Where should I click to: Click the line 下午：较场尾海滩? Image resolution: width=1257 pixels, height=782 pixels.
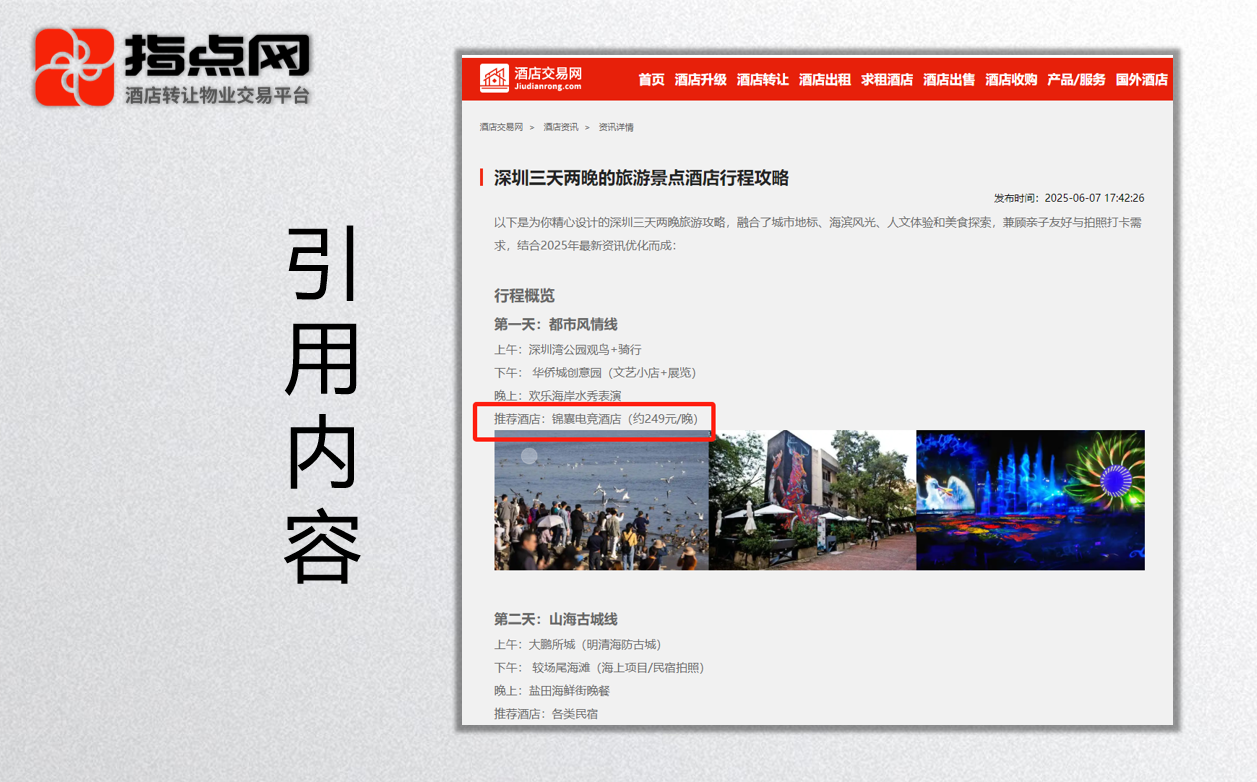pyautogui.click(x=599, y=667)
